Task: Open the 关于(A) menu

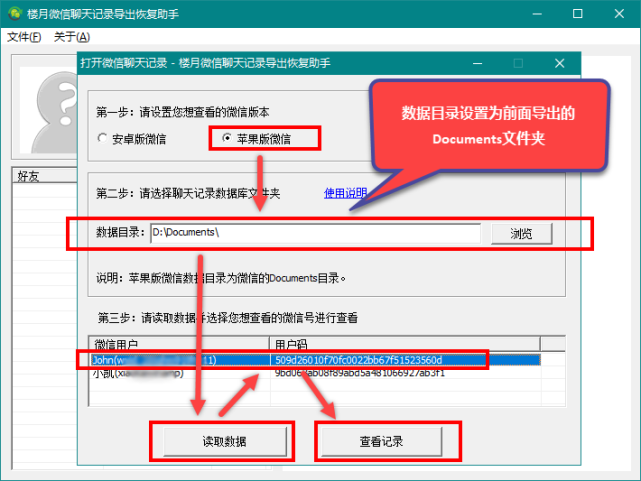Action: tap(72, 37)
